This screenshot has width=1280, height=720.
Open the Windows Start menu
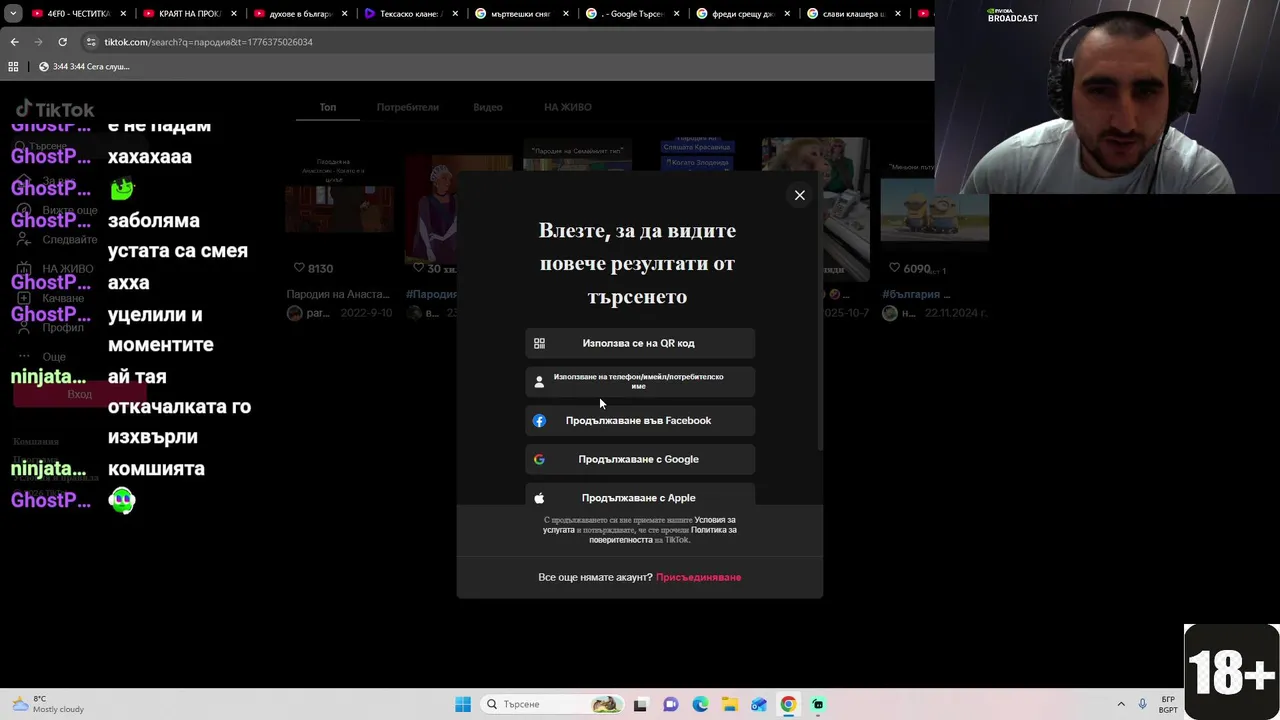[463, 704]
